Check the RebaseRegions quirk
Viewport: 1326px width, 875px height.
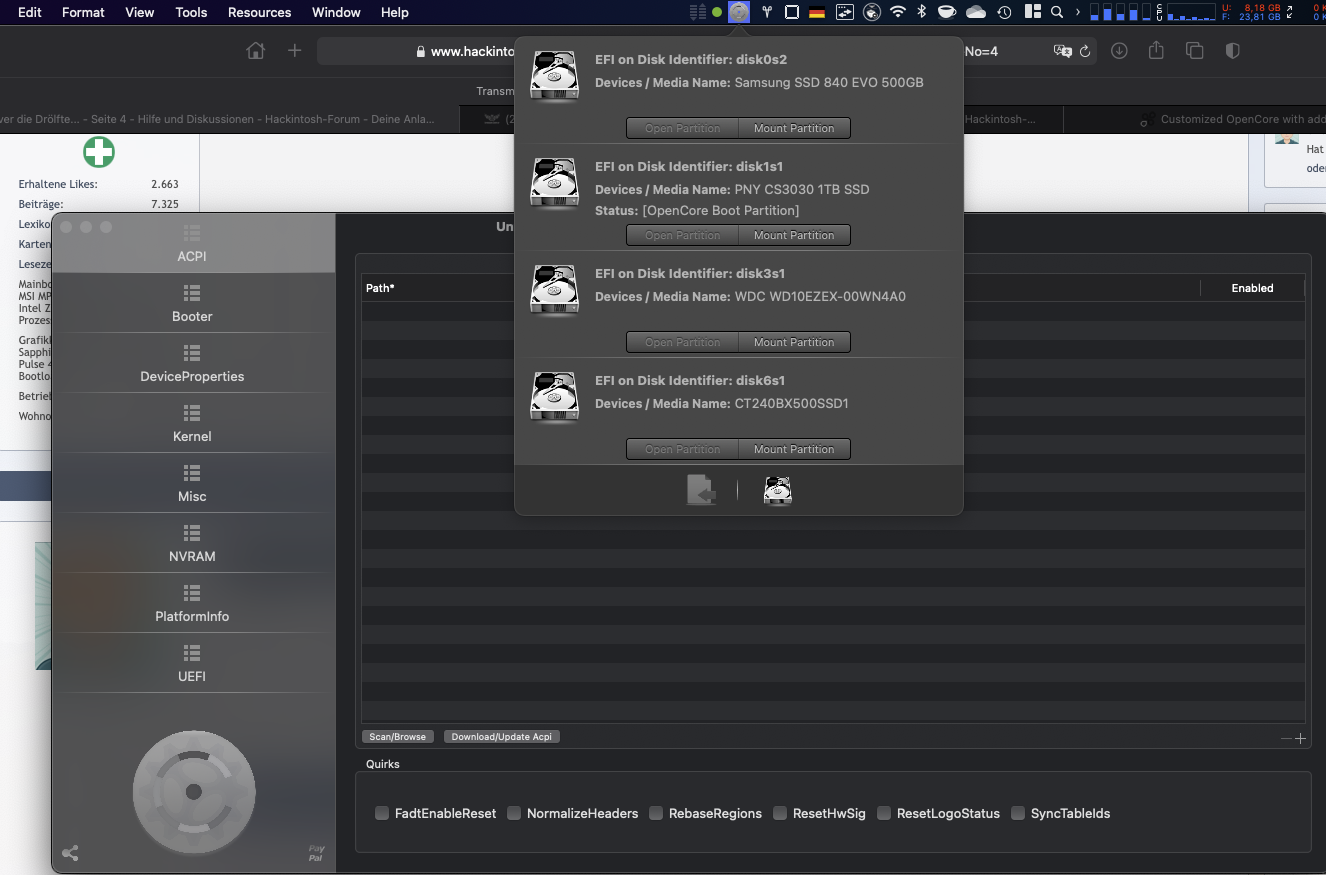point(656,813)
